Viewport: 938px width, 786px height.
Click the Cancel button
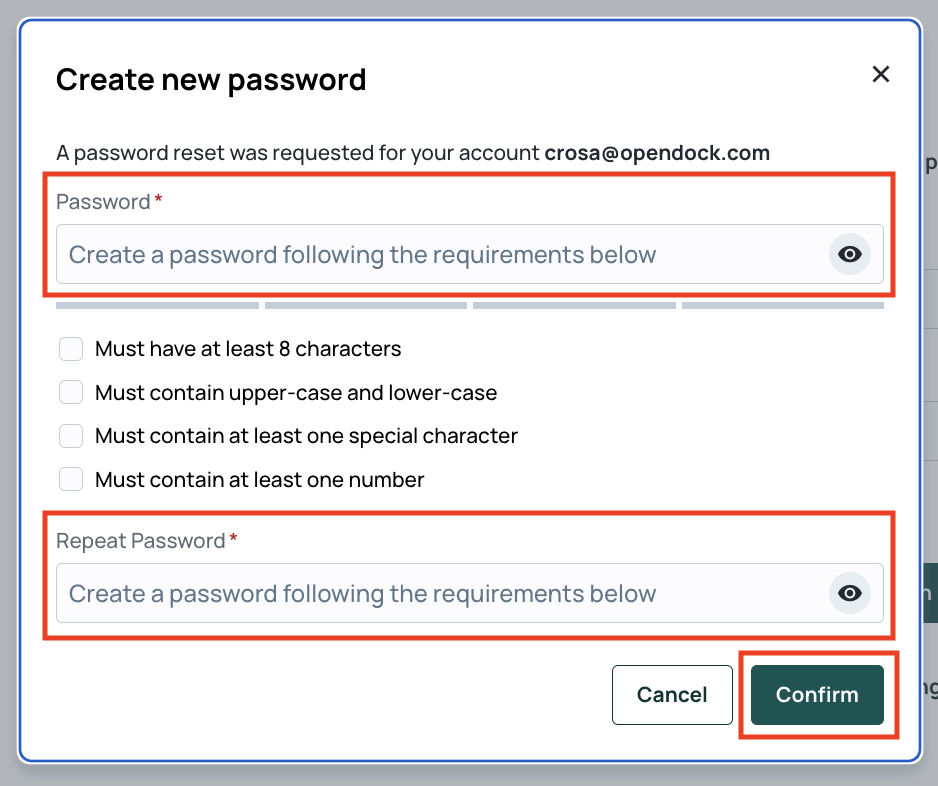coord(672,694)
